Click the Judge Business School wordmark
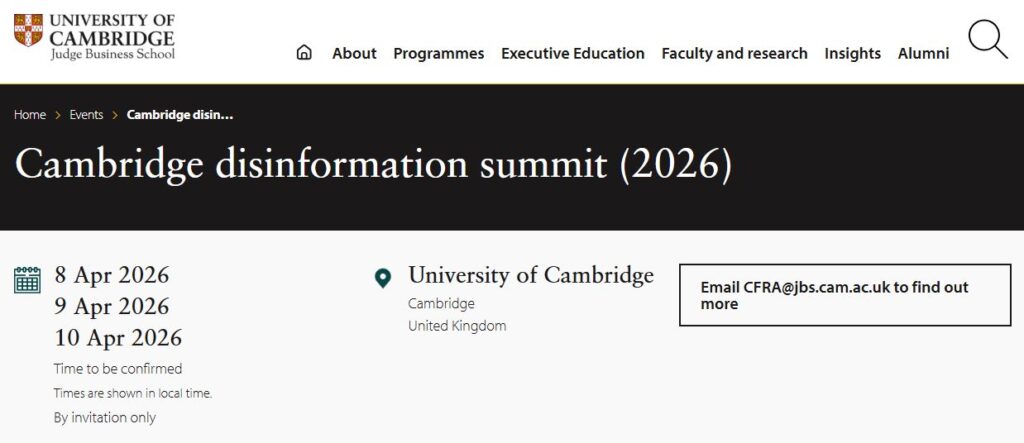 click(x=112, y=54)
